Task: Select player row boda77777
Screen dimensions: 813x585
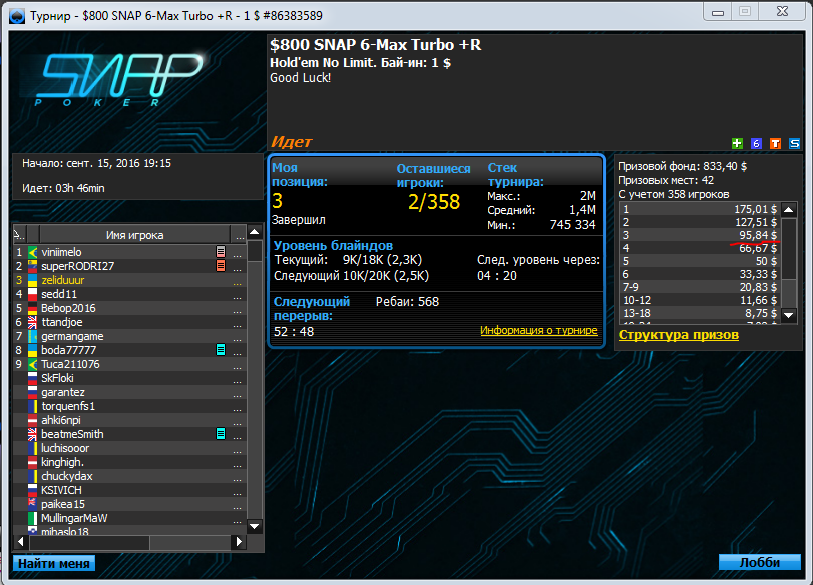Action: 130,350
